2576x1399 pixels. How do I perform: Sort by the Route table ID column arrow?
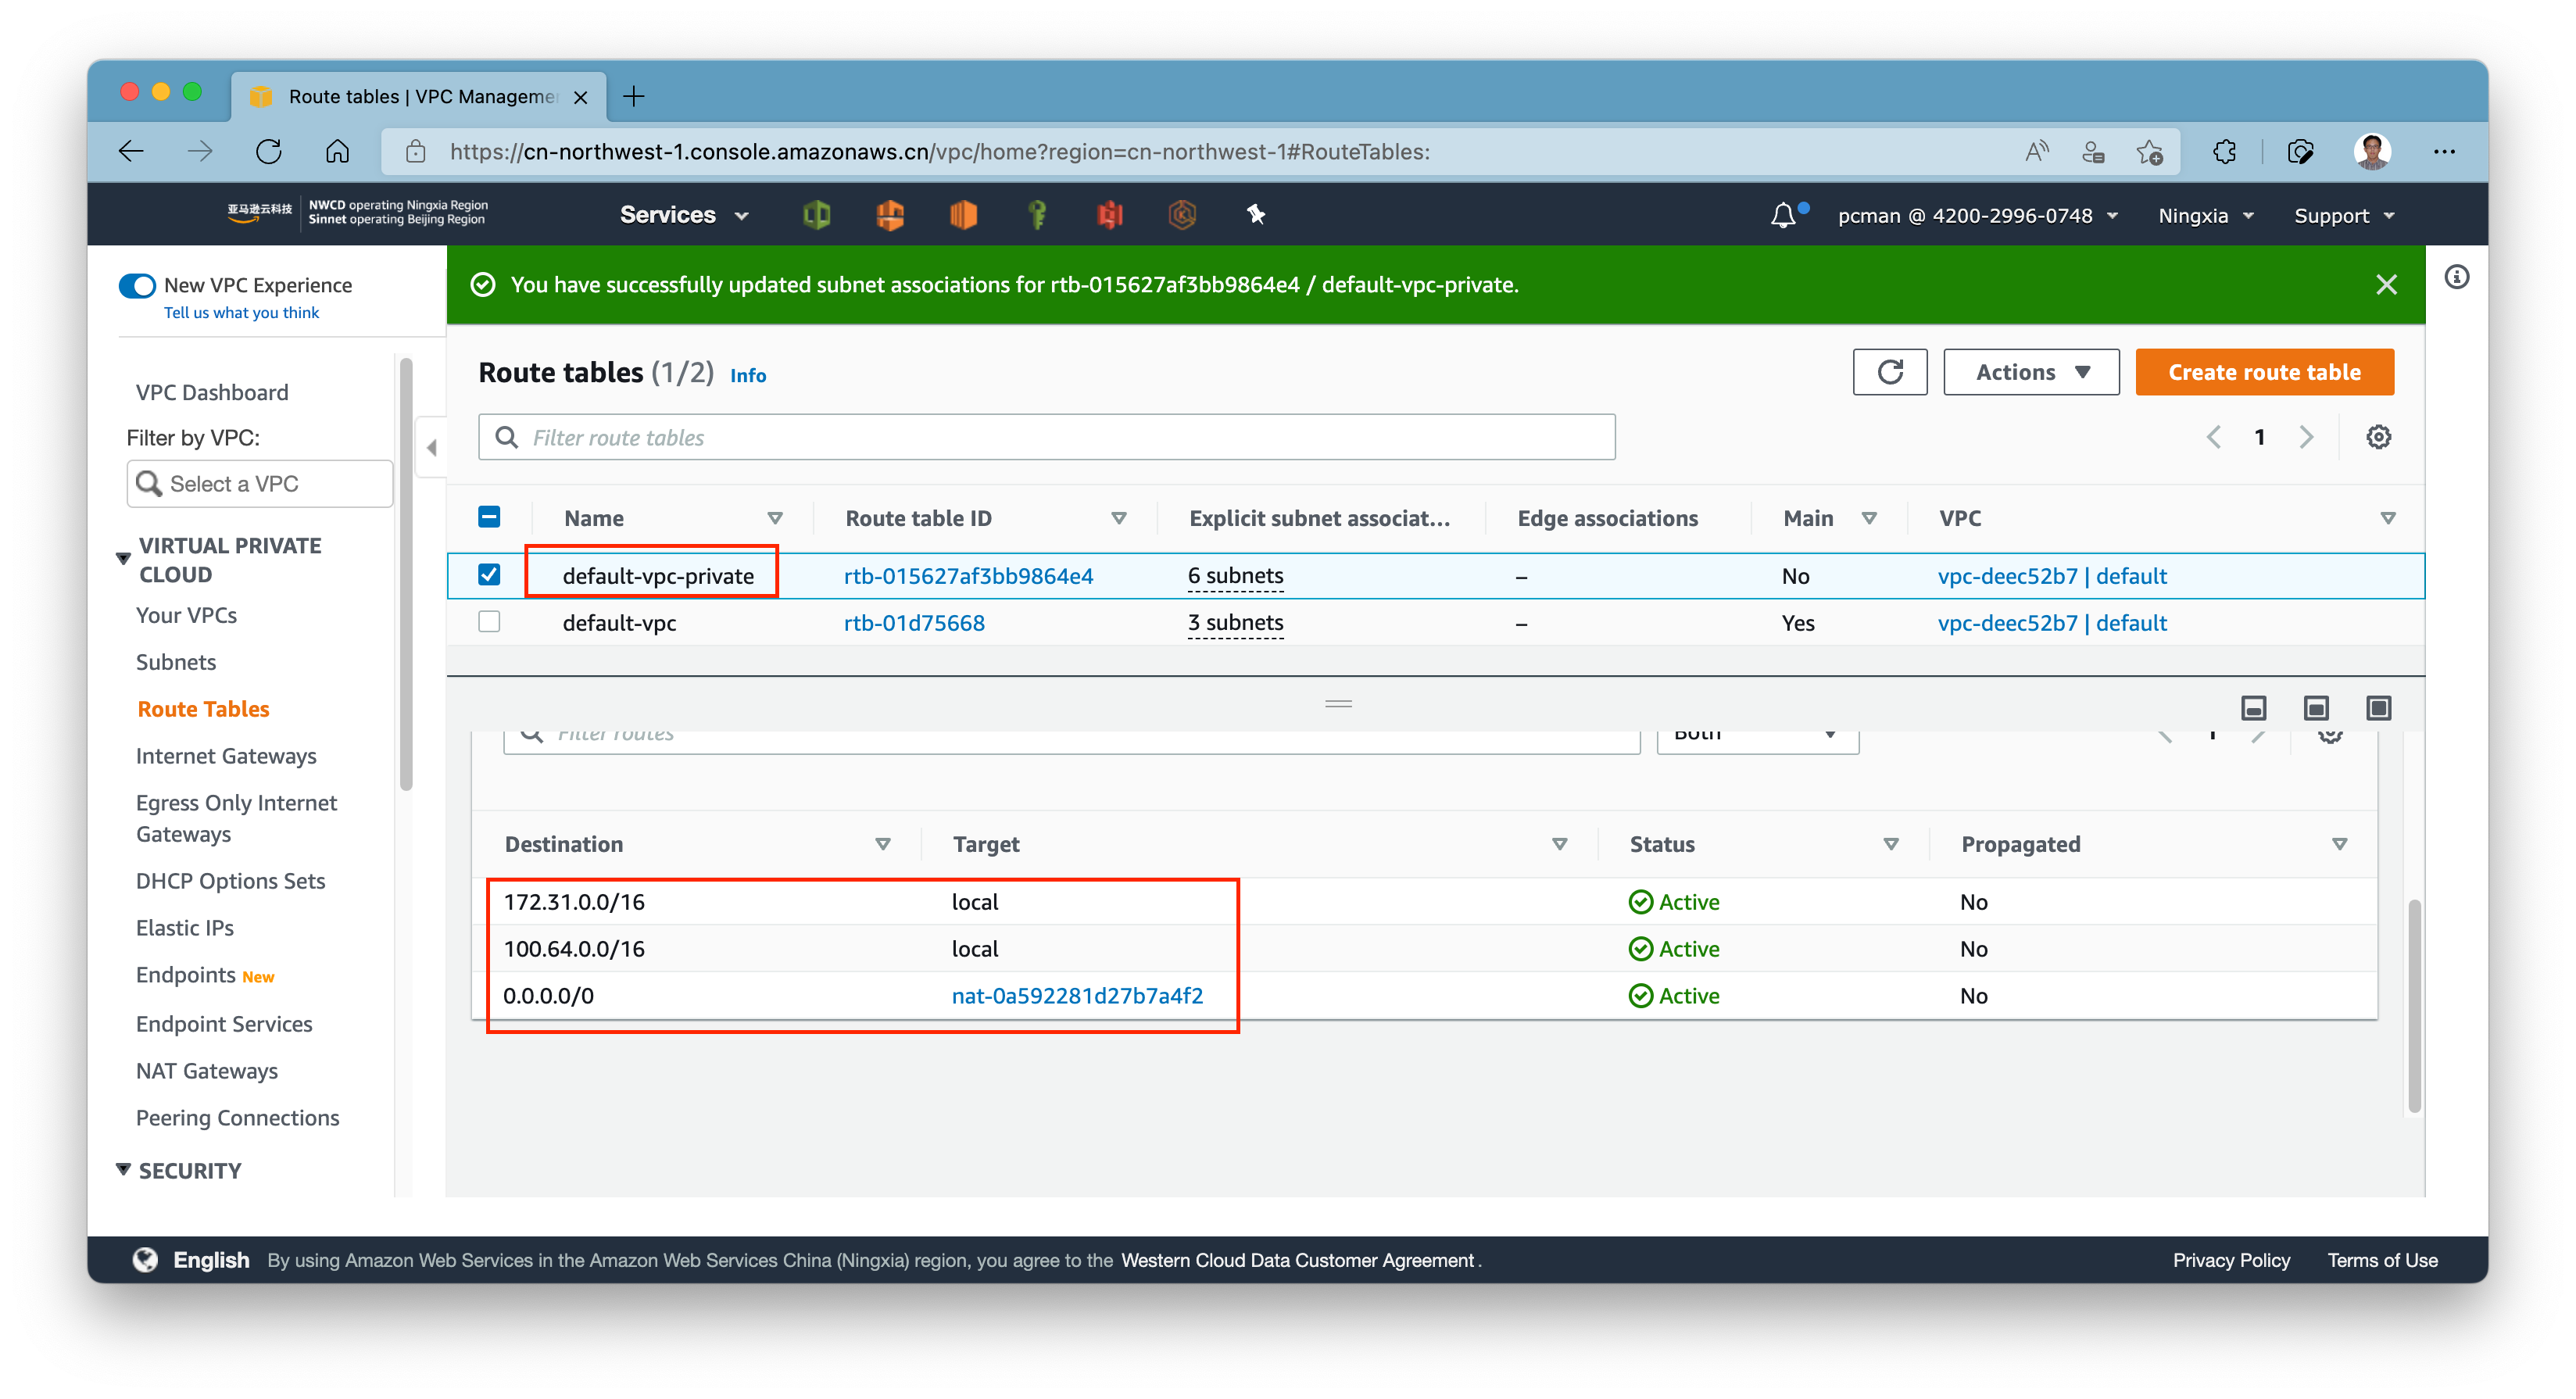click(x=1119, y=518)
